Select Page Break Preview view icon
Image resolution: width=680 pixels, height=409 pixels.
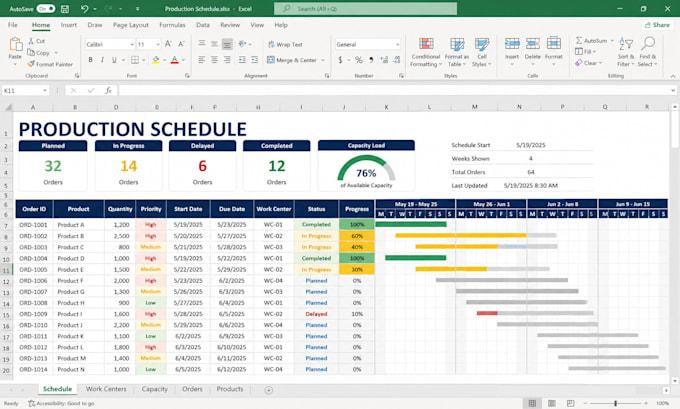coord(570,403)
